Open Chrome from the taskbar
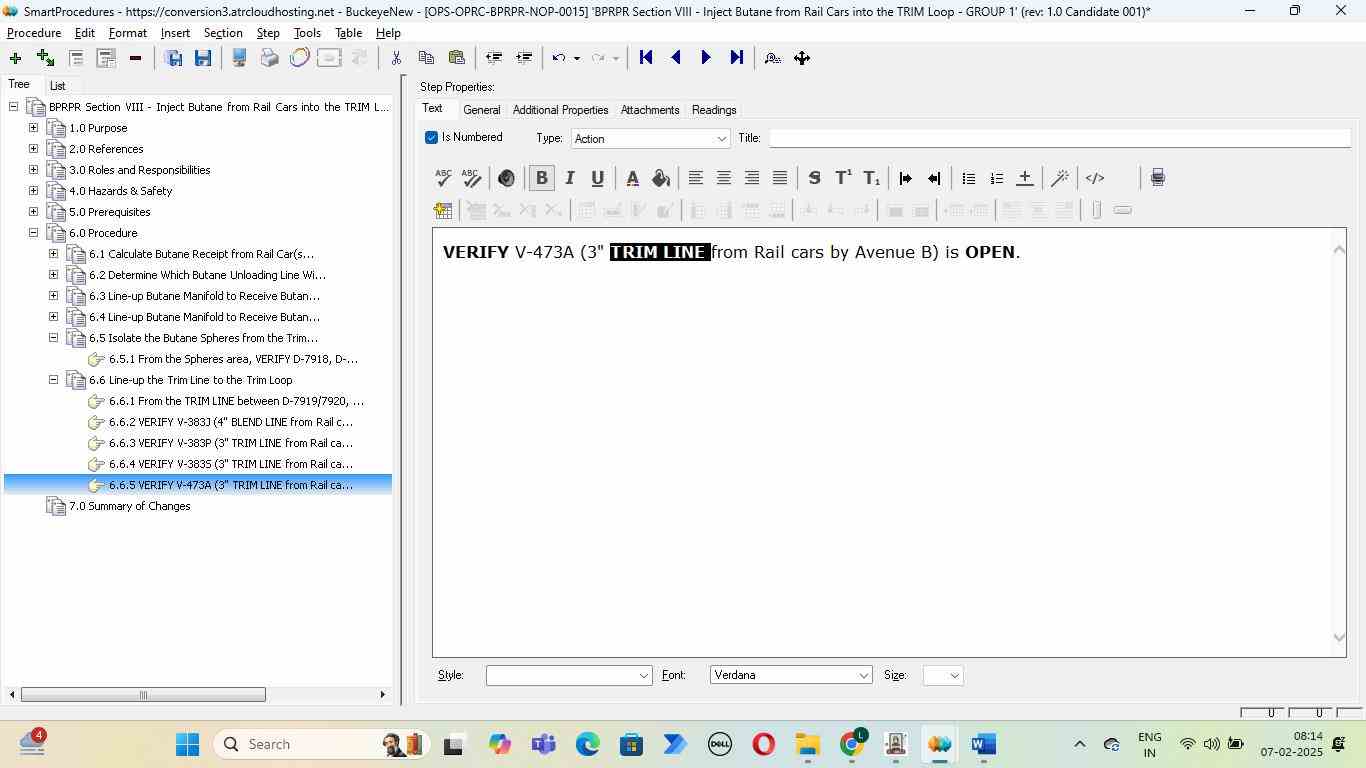The image size is (1366, 768). (x=852, y=744)
